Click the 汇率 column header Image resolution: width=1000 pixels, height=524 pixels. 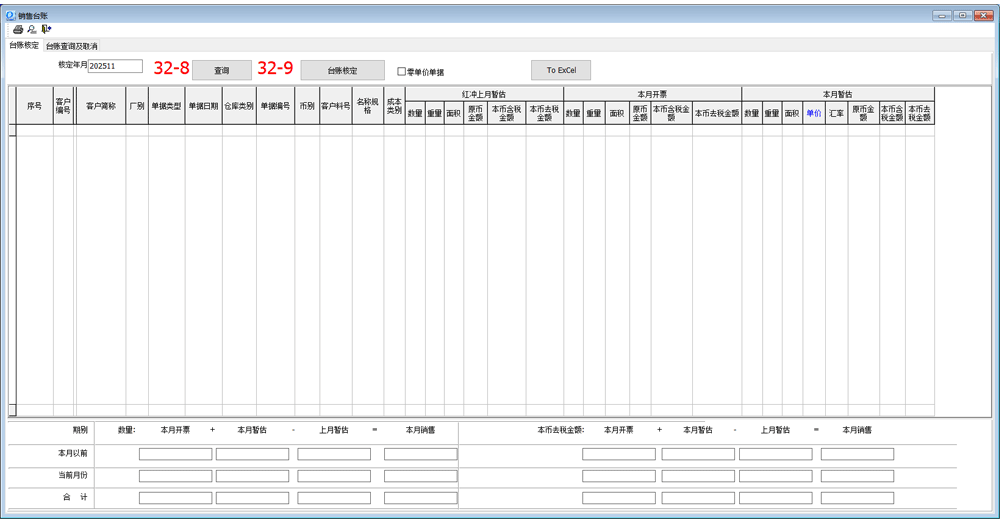coord(836,113)
